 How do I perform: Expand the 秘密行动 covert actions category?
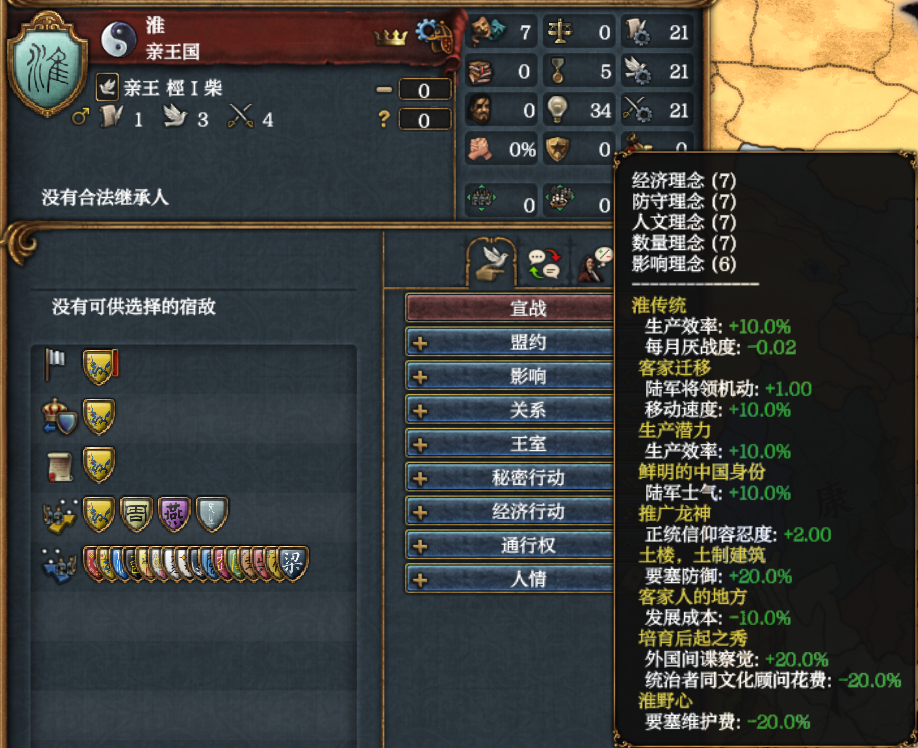[510, 478]
